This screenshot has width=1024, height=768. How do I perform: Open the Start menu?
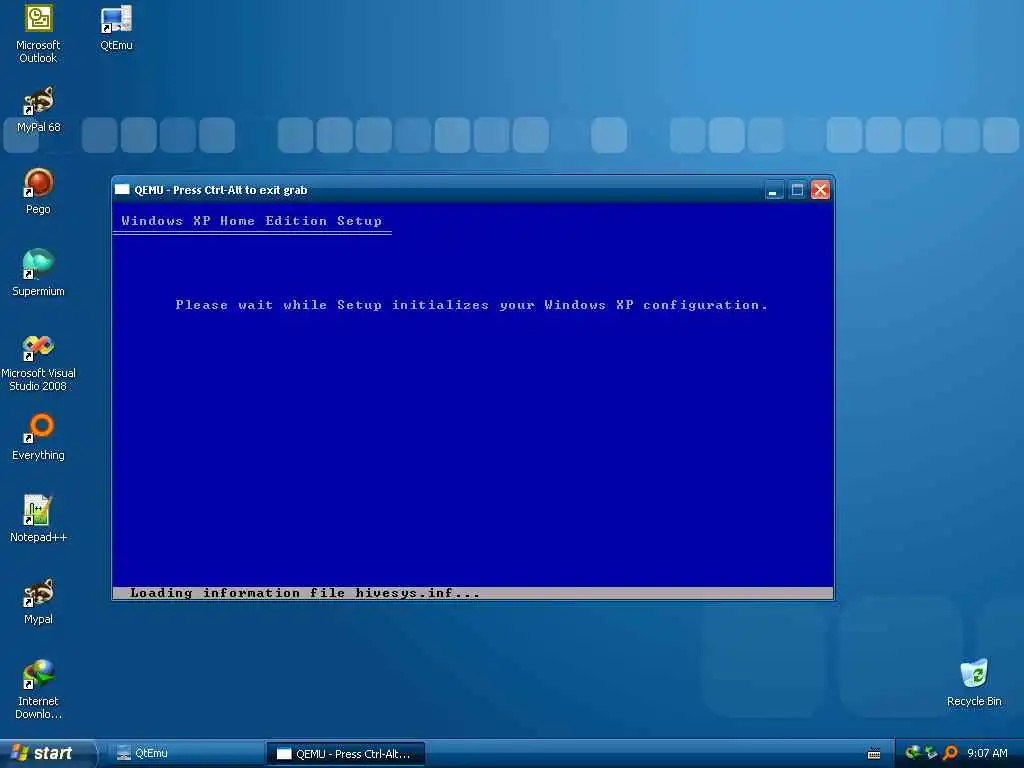(46, 753)
